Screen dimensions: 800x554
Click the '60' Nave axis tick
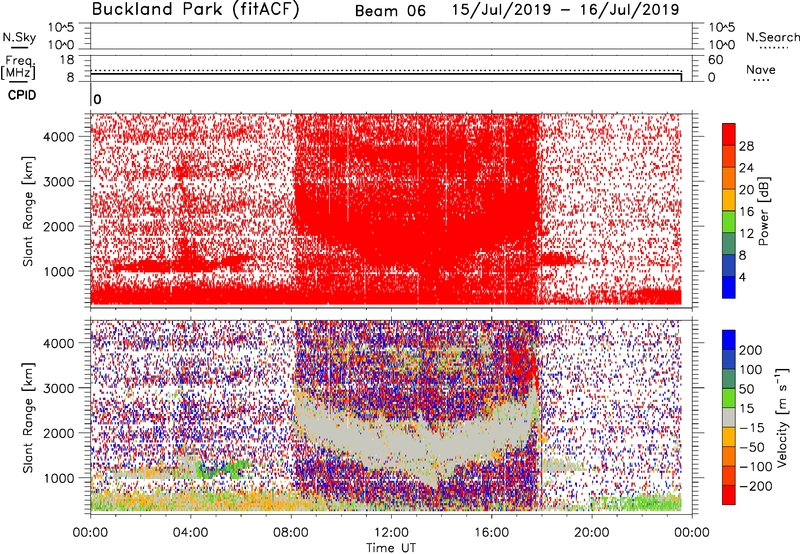point(716,60)
